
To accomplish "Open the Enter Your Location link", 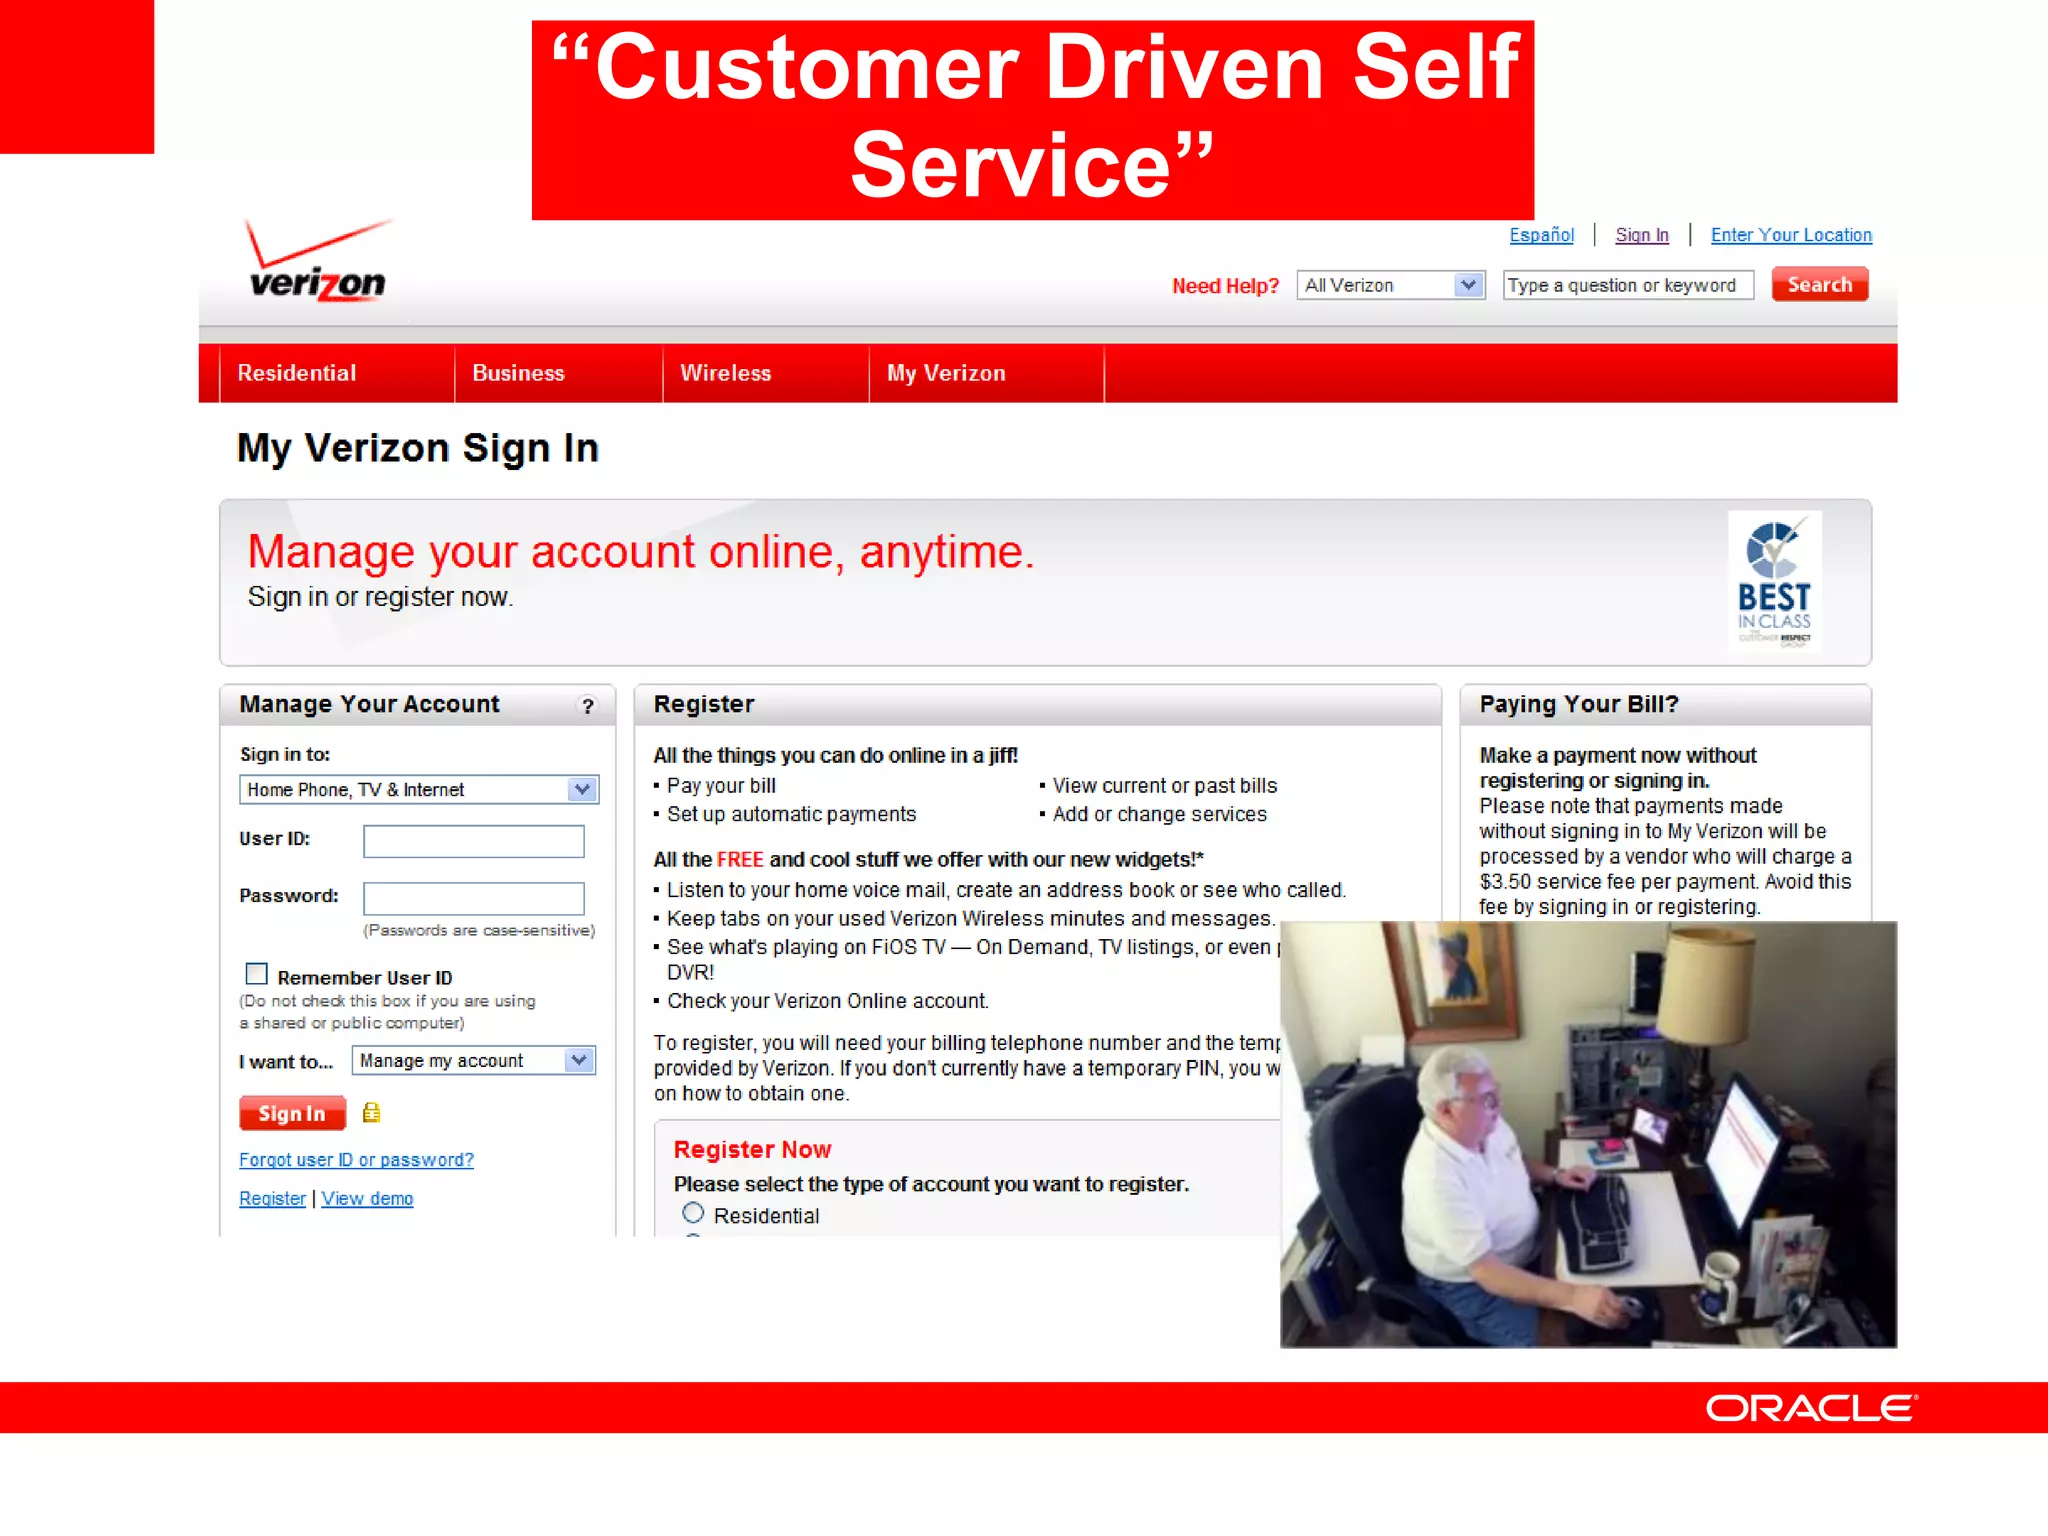I will pos(1791,235).
